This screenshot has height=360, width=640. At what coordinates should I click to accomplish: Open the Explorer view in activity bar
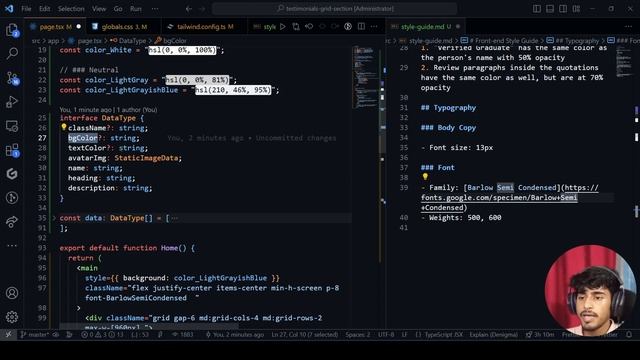[12, 30]
